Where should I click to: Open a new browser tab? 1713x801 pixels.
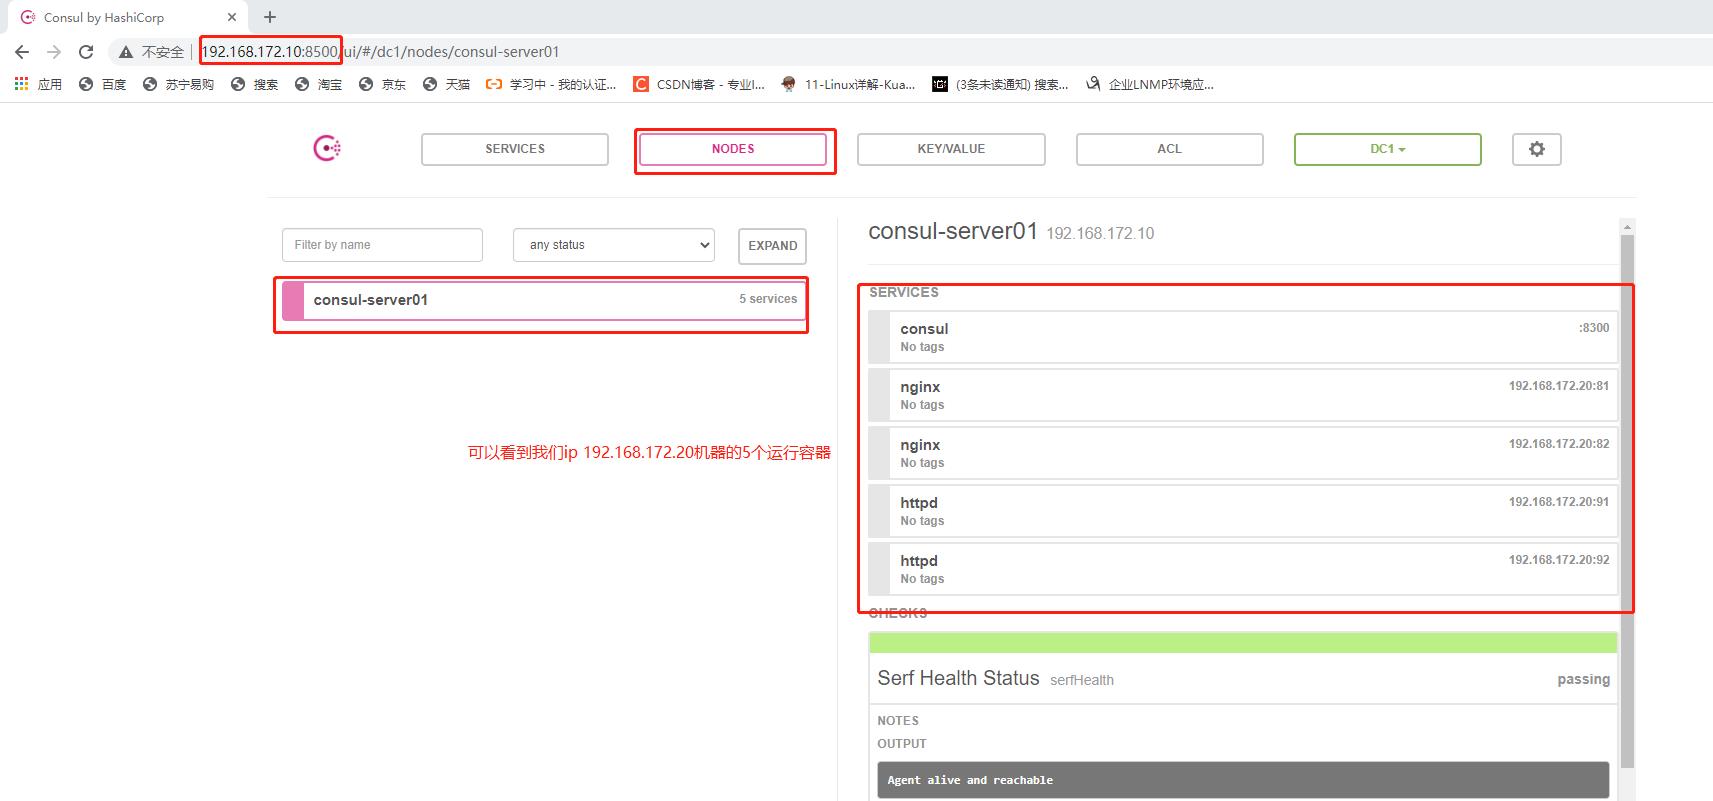pyautogui.click(x=270, y=17)
